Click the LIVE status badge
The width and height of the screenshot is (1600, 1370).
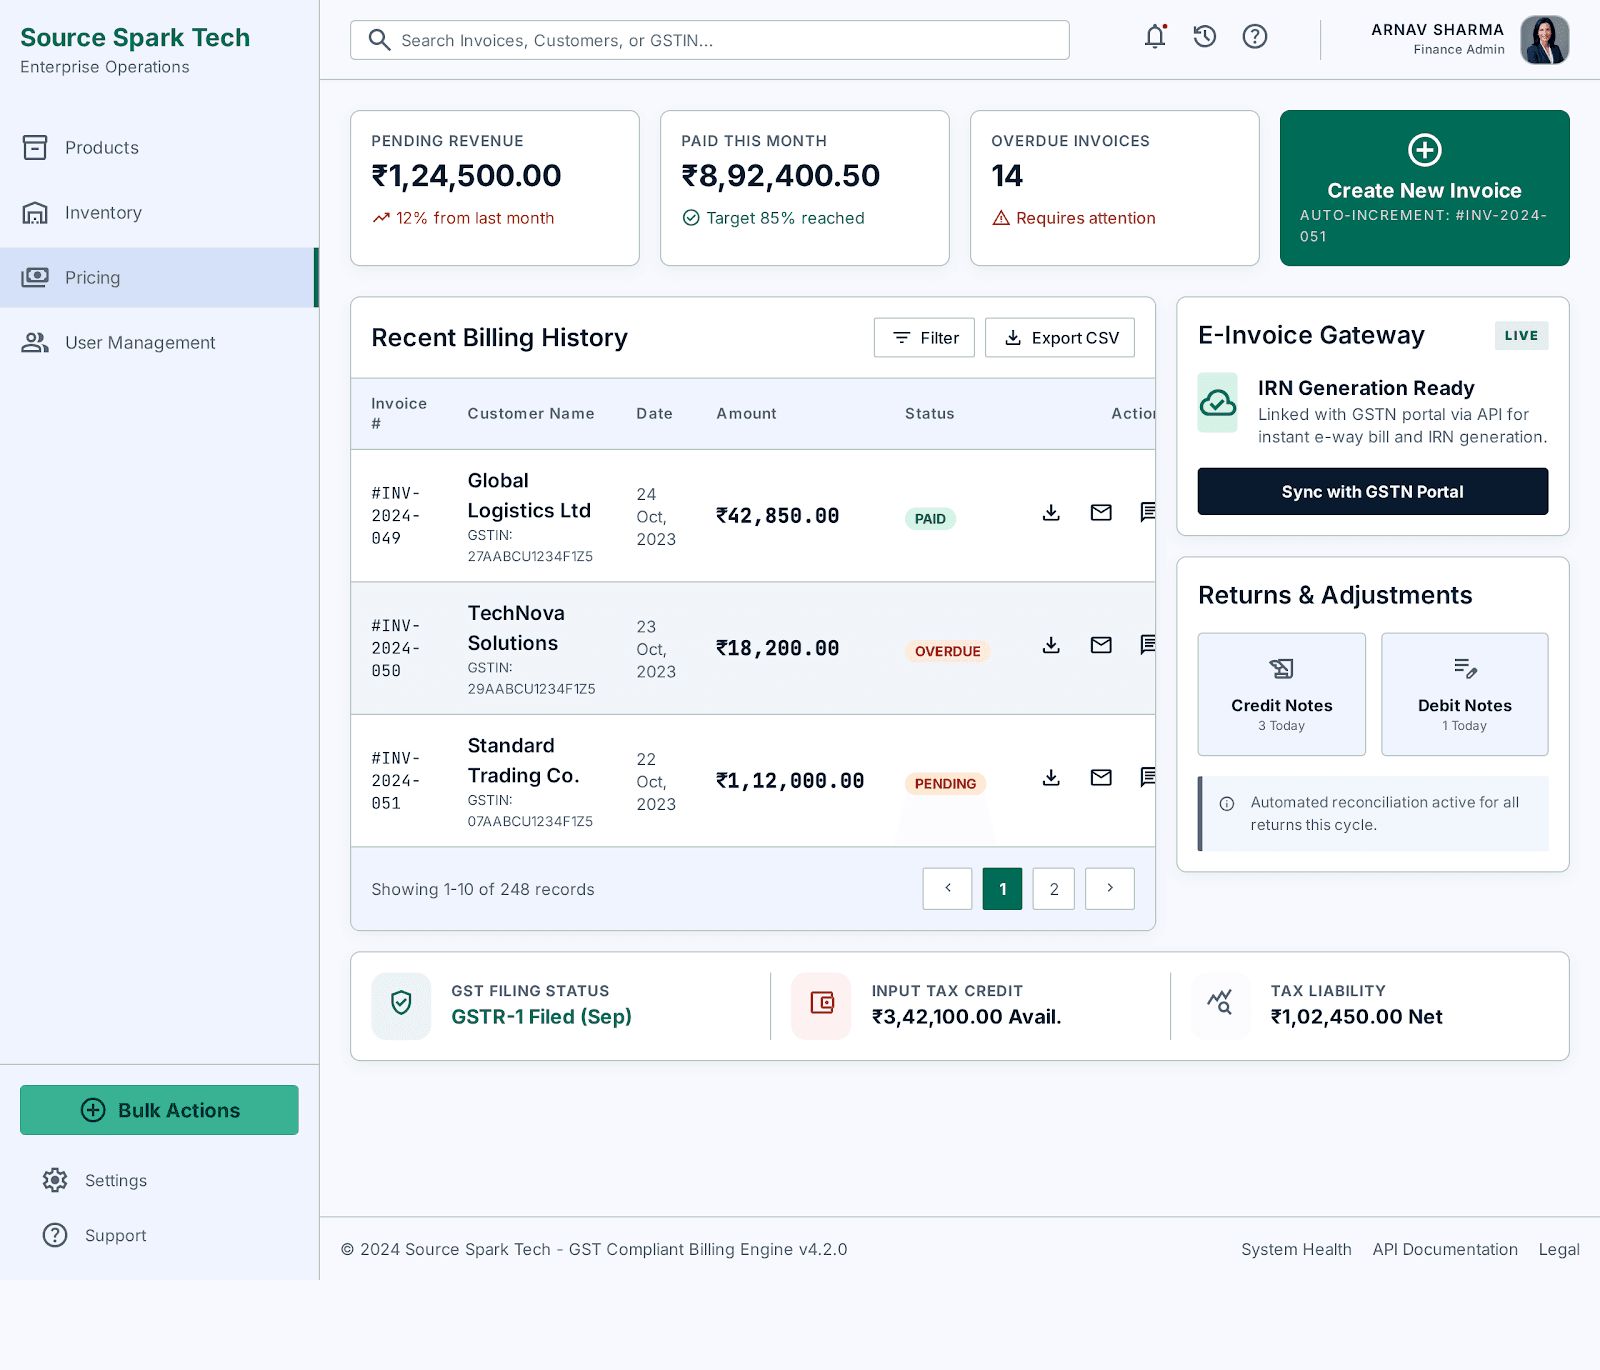[1522, 336]
